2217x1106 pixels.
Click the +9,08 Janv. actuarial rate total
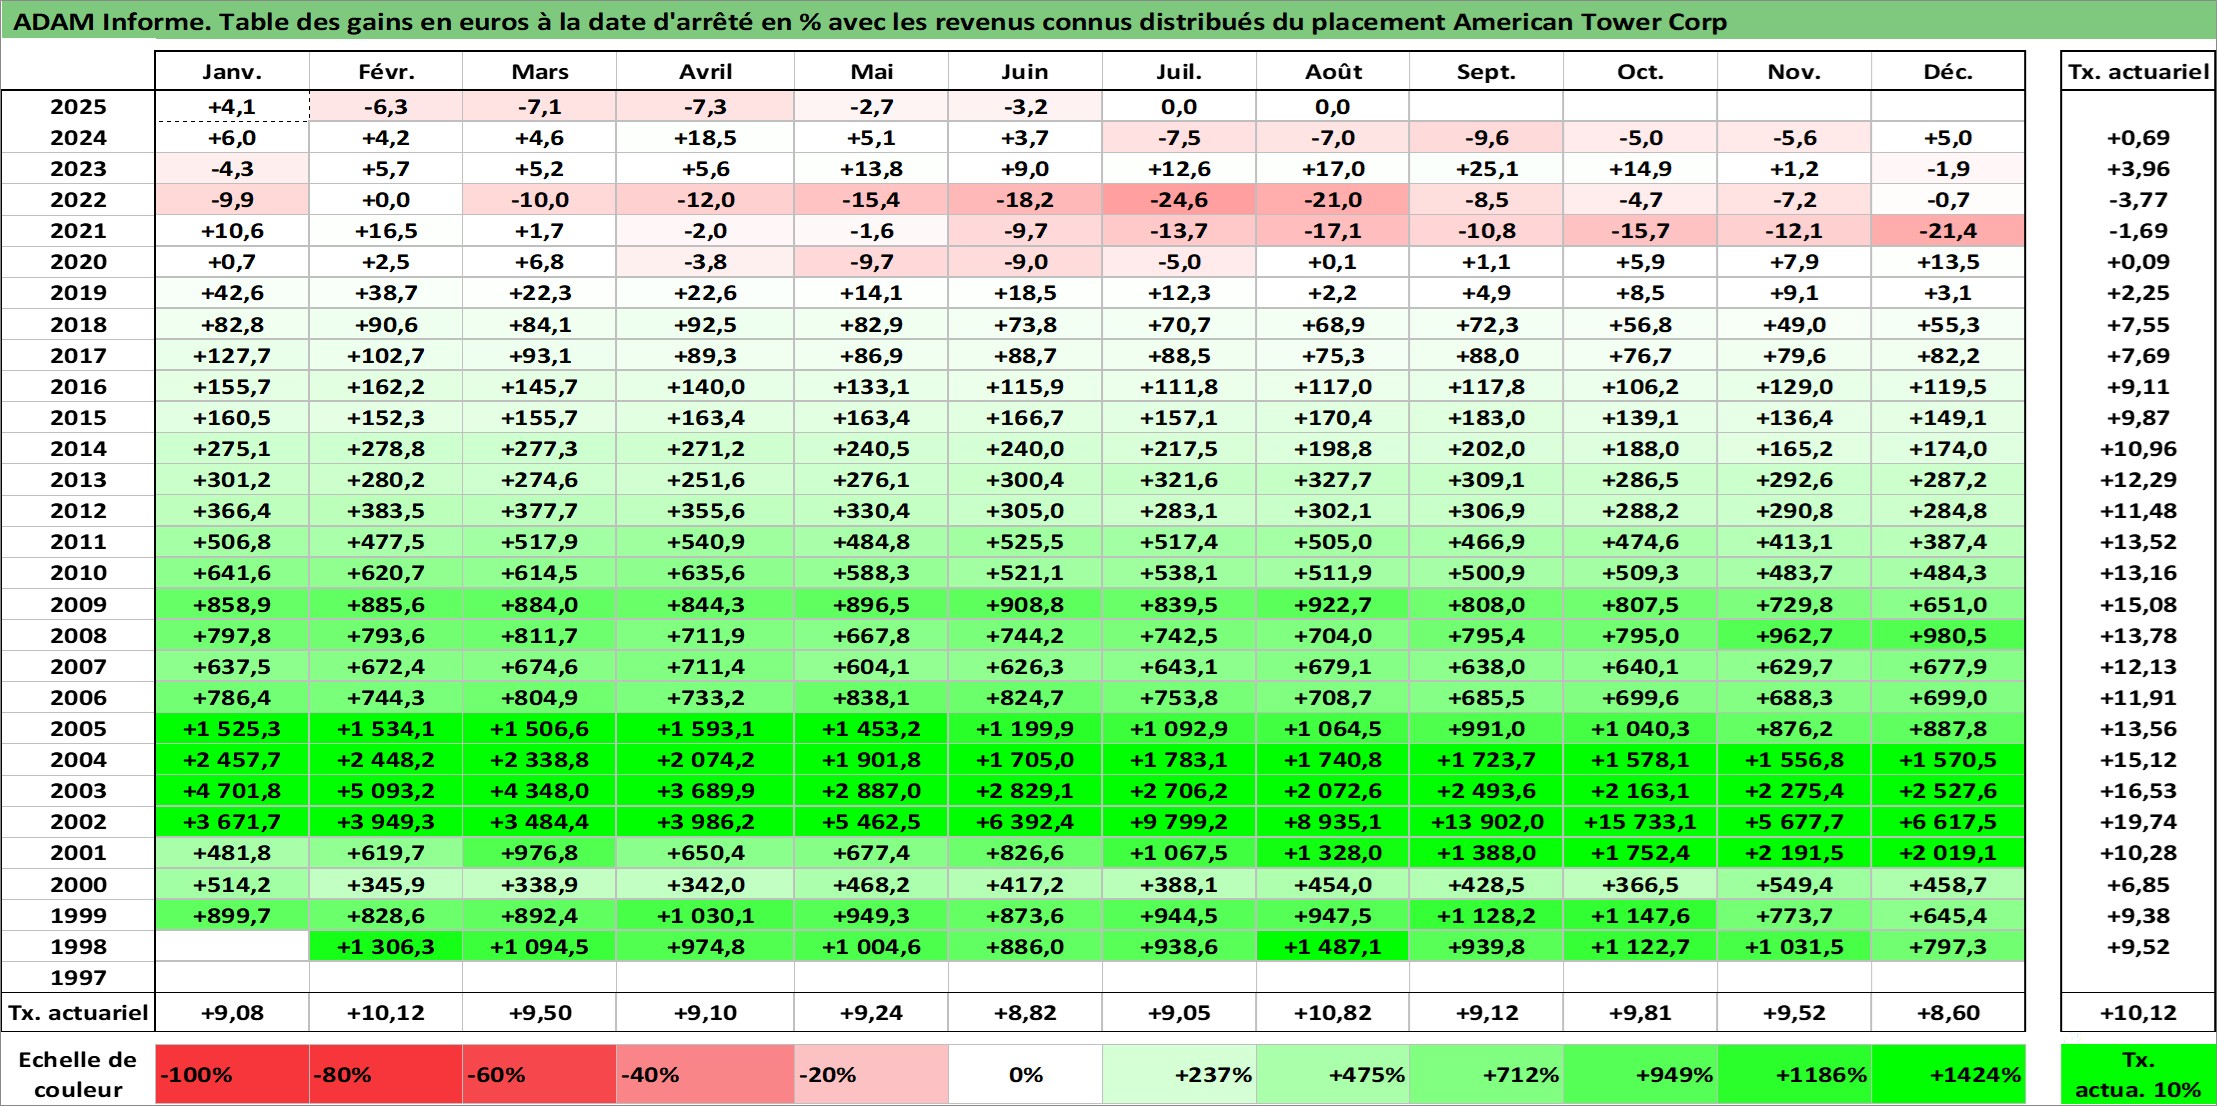[232, 1013]
